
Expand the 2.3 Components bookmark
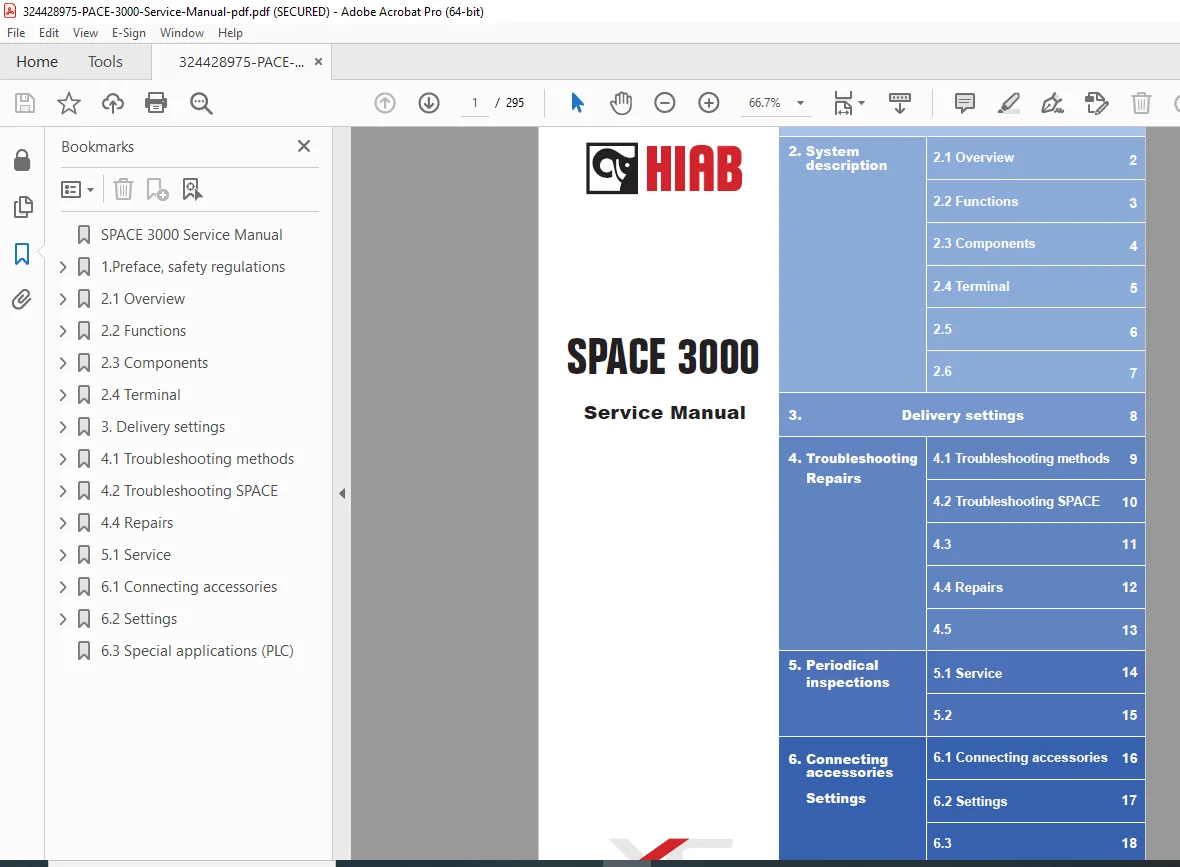(63, 363)
